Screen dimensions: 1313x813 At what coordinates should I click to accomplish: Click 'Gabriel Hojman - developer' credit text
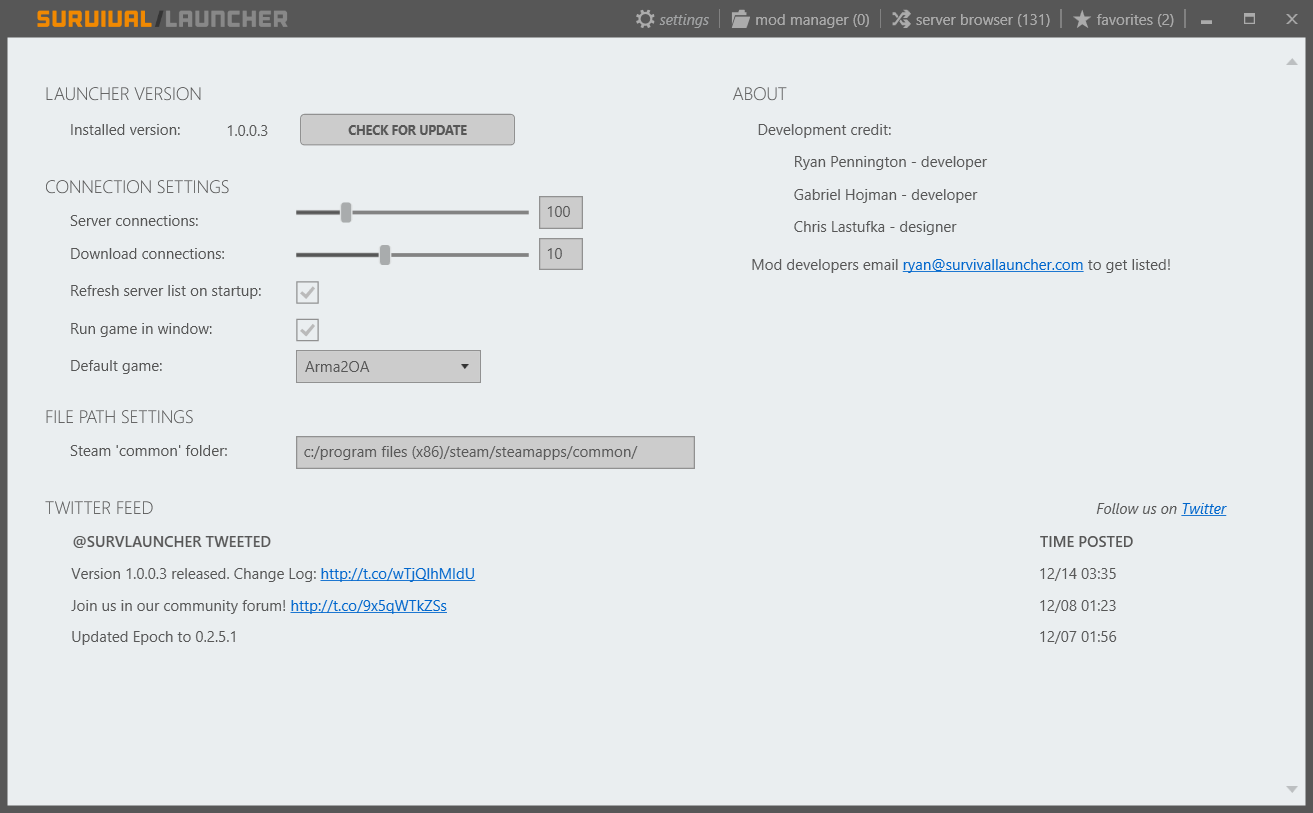coord(885,195)
